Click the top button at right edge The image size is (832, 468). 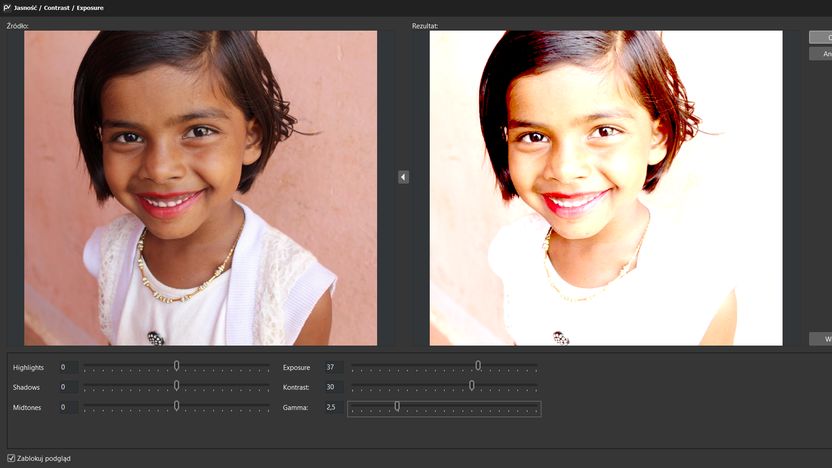[x=820, y=37]
